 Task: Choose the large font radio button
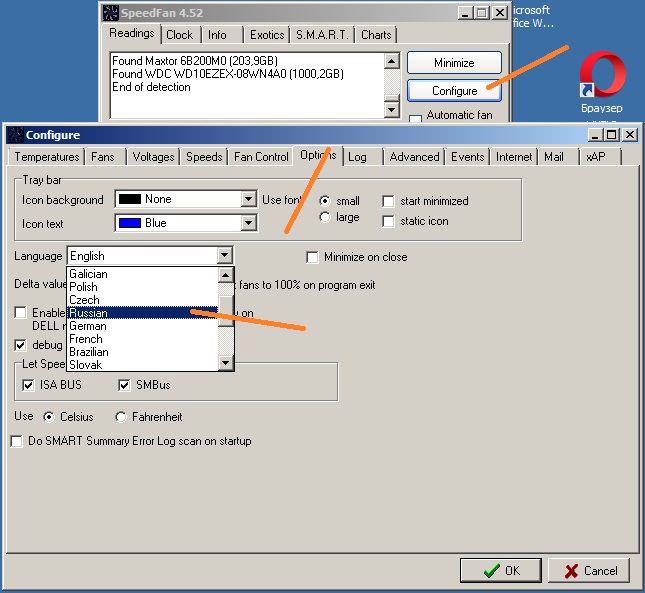pyautogui.click(x=325, y=217)
